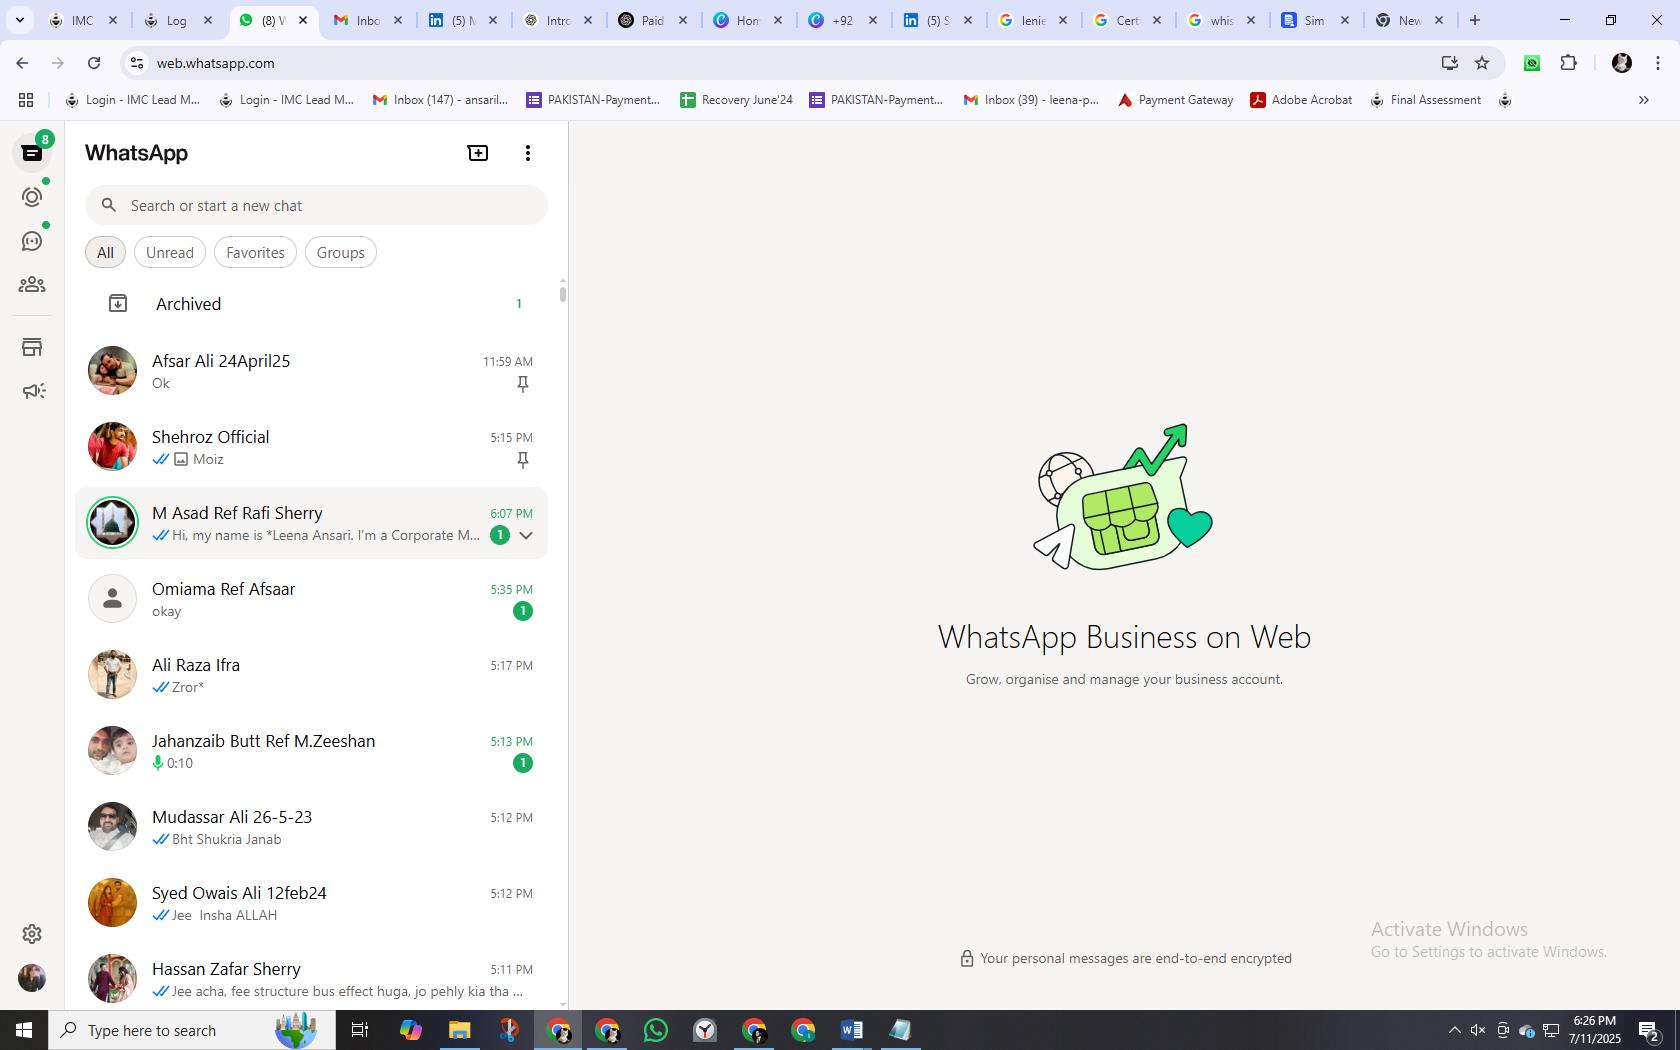Click the pin icon on Afsar Ali chat

(522, 384)
